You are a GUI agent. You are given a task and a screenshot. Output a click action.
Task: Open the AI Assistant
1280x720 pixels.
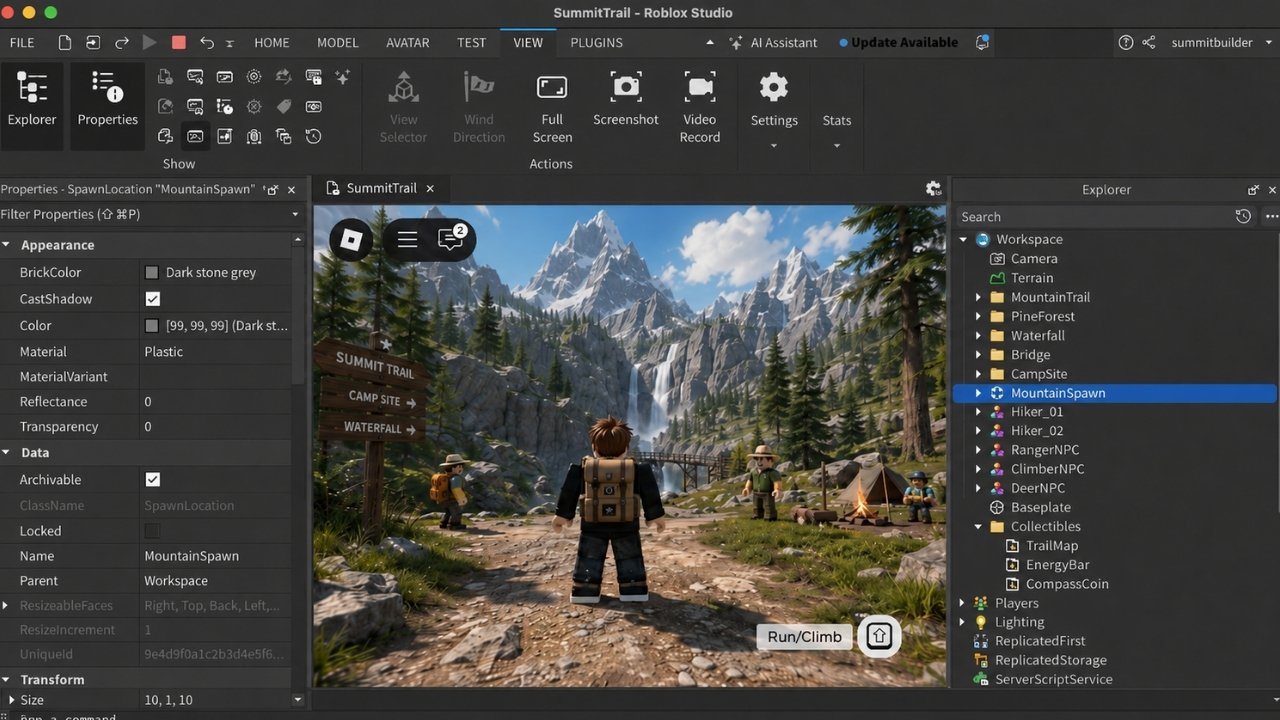(x=775, y=43)
